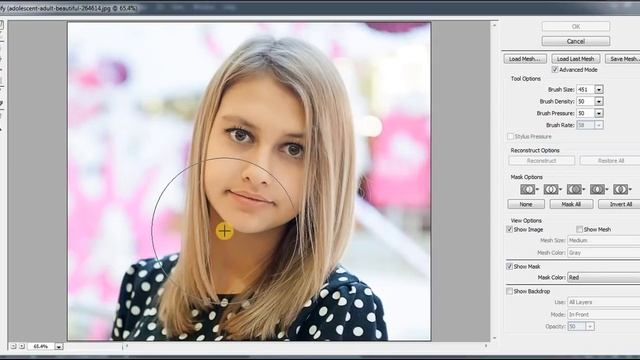
Task: Enable the Show Mesh checkbox
Action: pos(580,229)
